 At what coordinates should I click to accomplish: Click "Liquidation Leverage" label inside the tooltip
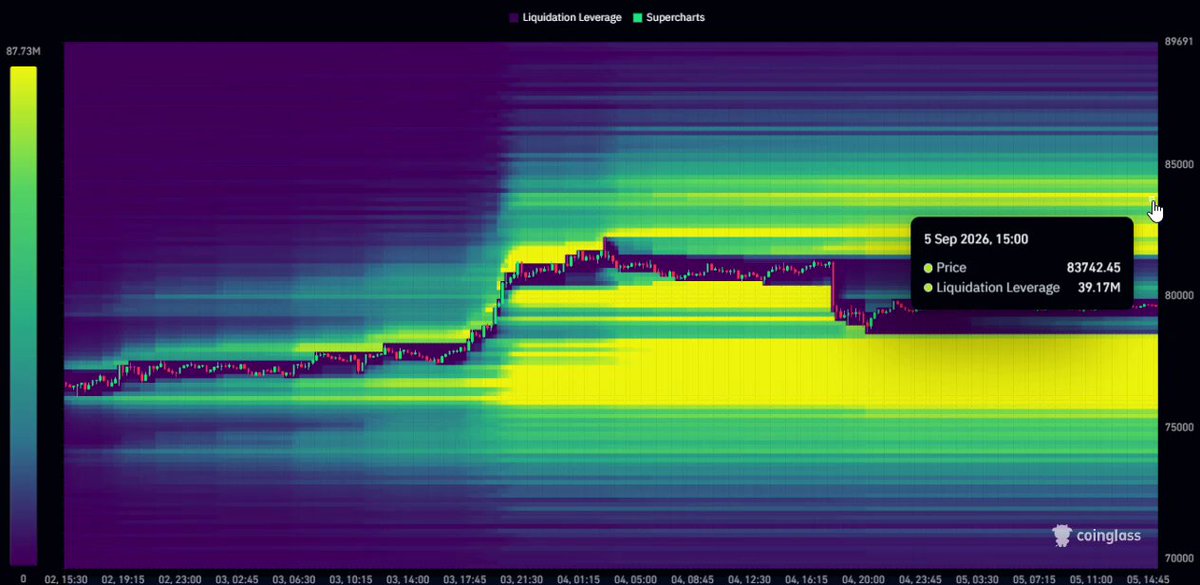tap(998, 288)
